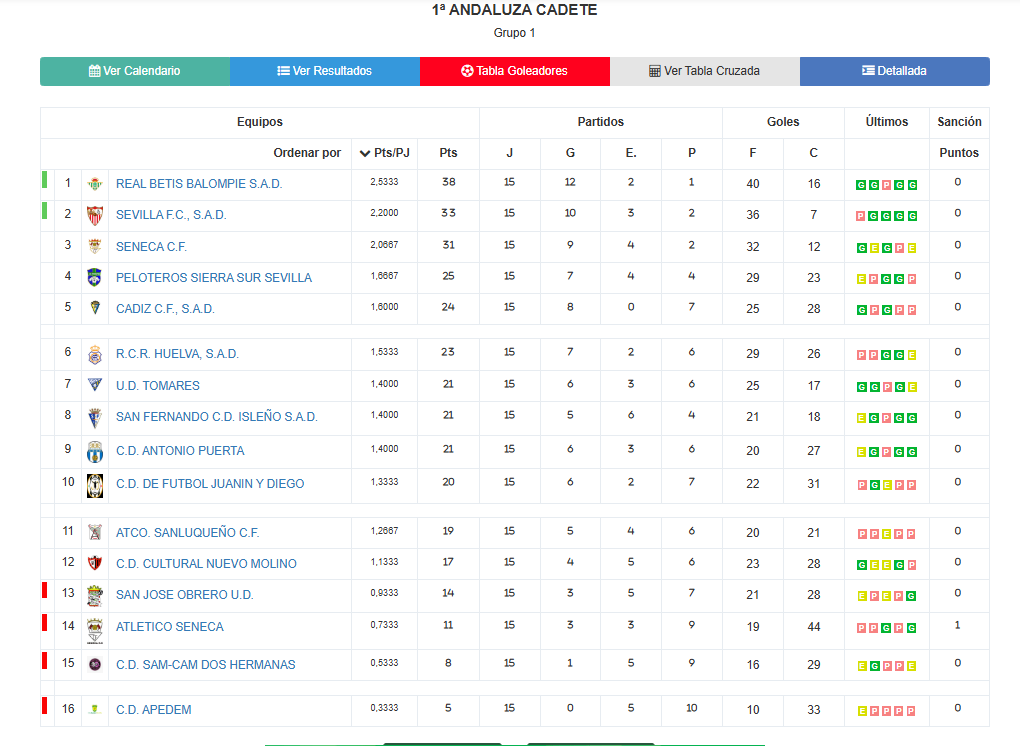Click Atletico Seneca sanction value 1

tap(958, 625)
